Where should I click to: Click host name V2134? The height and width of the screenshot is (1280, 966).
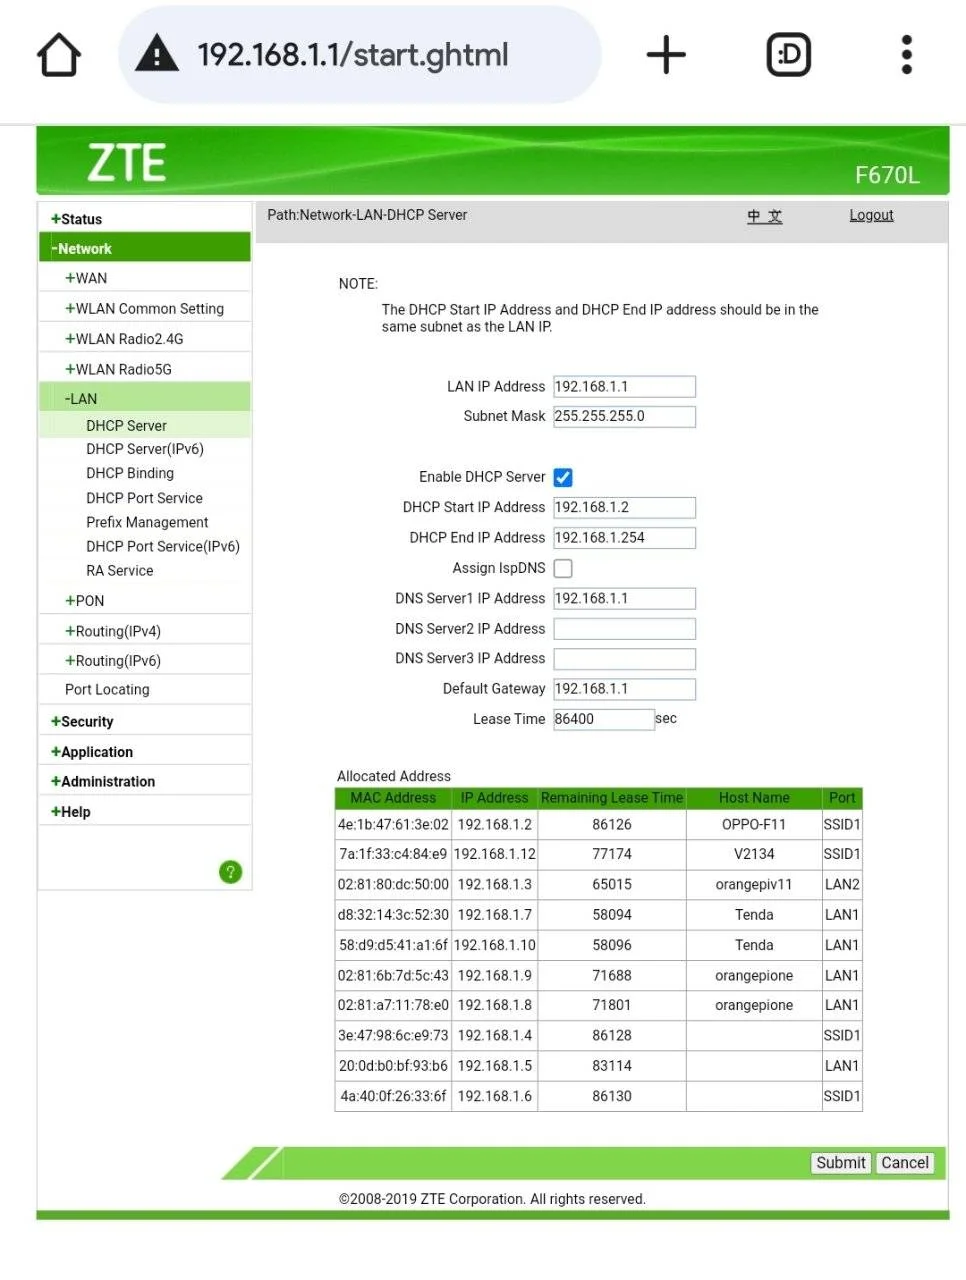754,854
